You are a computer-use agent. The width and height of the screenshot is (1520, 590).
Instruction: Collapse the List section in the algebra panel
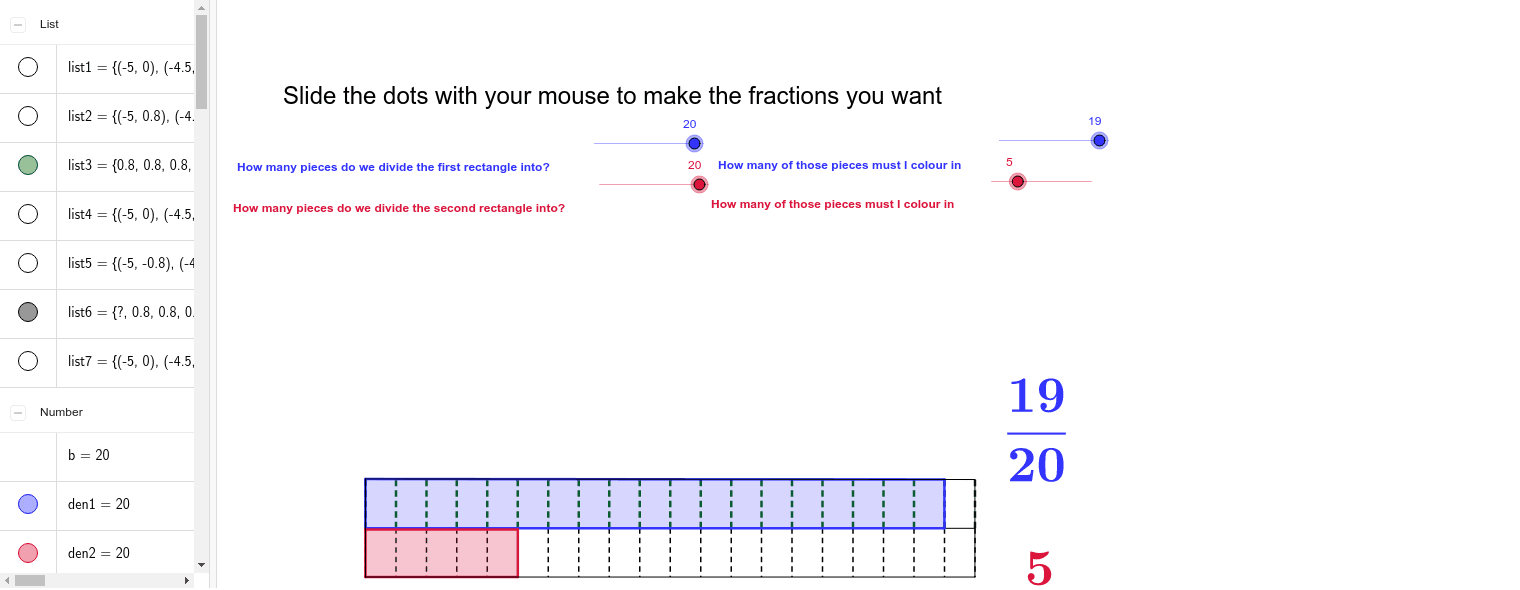click(16, 23)
